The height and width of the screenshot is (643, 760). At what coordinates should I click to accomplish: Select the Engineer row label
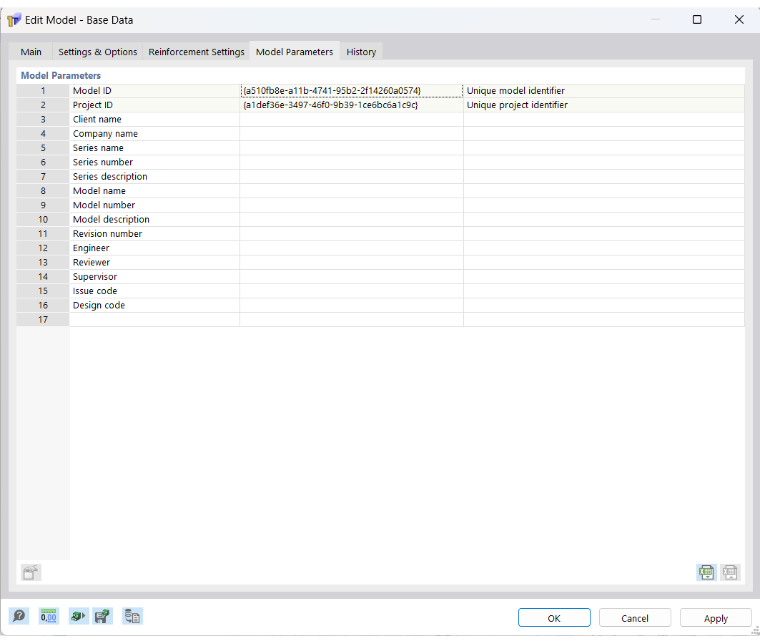point(155,248)
